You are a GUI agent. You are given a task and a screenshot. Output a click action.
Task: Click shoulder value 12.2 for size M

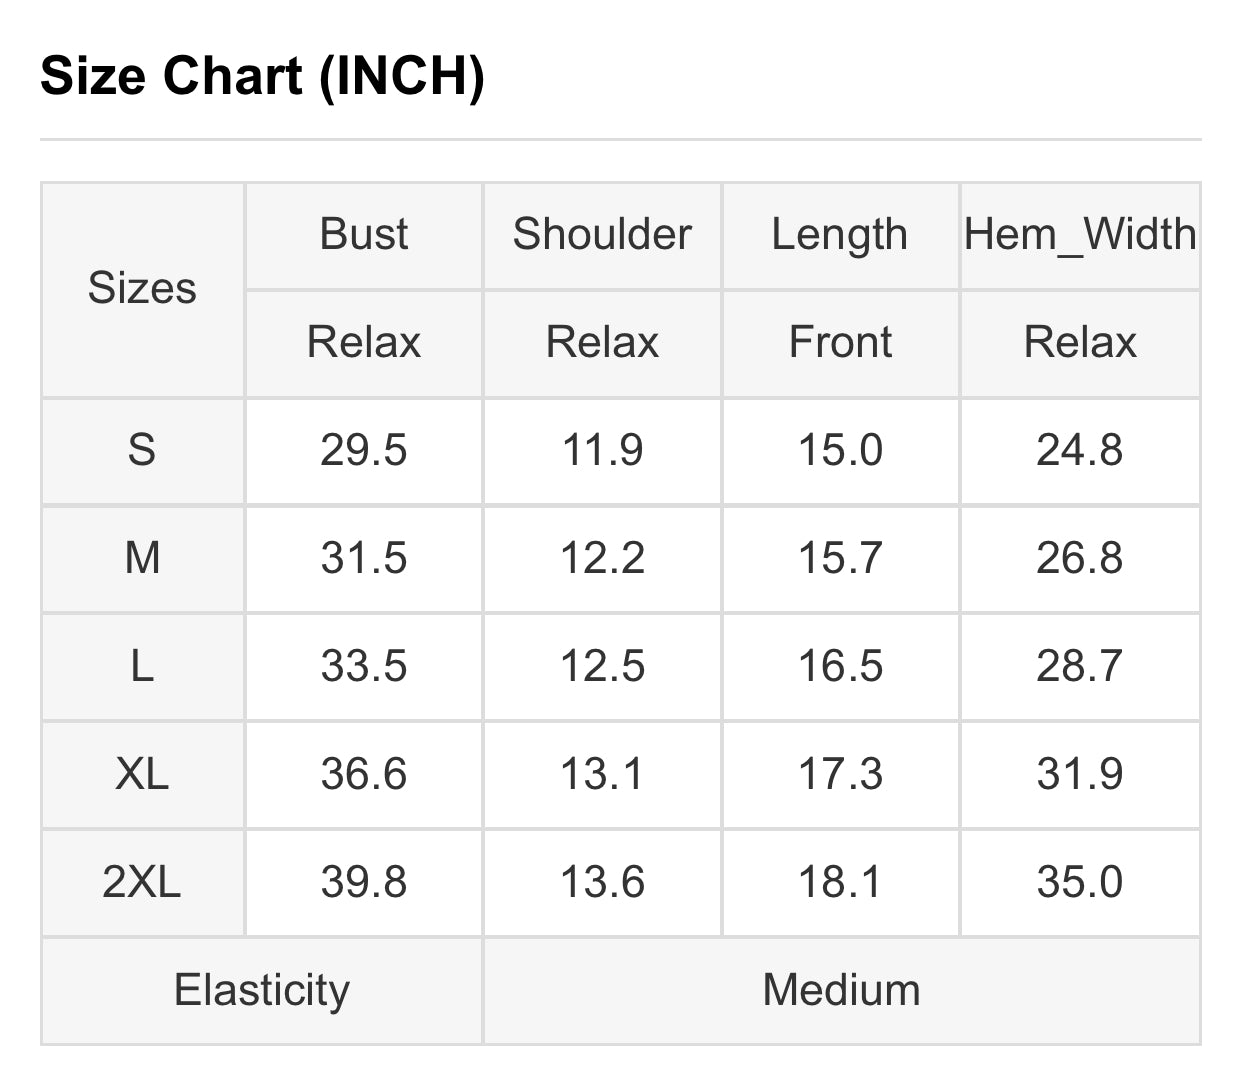pos(602,558)
